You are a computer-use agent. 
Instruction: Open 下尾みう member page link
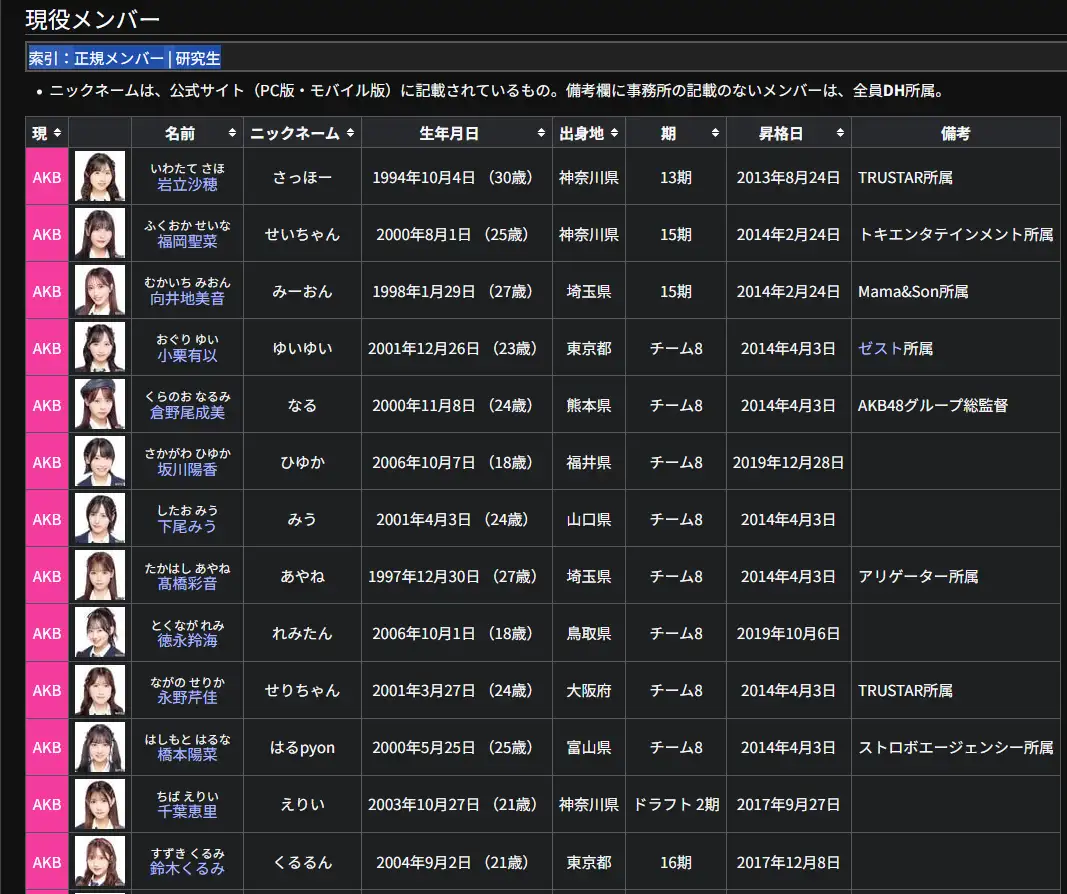(x=187, y=527)
